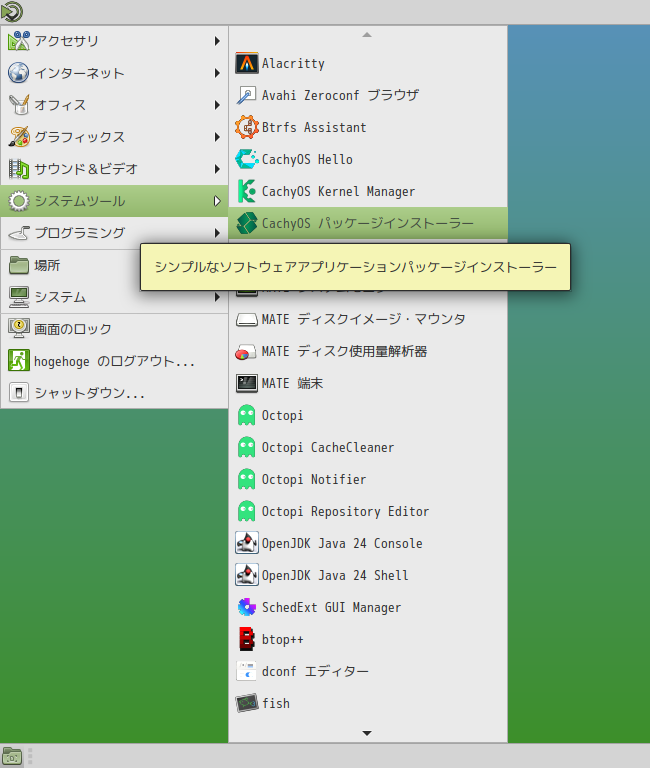Viewport: 650px width, 768px height.
Task: Open the 場所 menu entry
Action: click(115, 265)
